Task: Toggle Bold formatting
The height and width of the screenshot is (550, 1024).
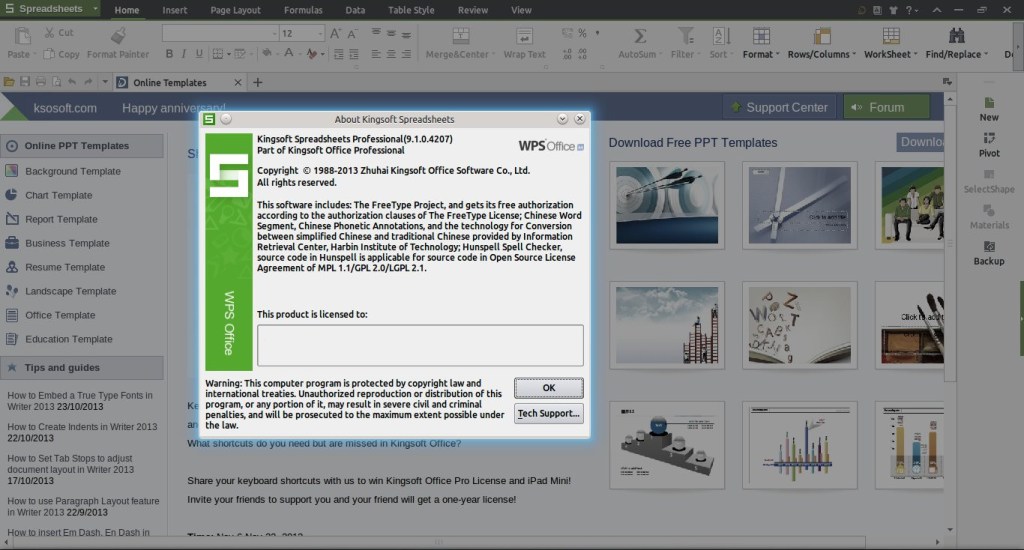Action: tap(169, 54)
